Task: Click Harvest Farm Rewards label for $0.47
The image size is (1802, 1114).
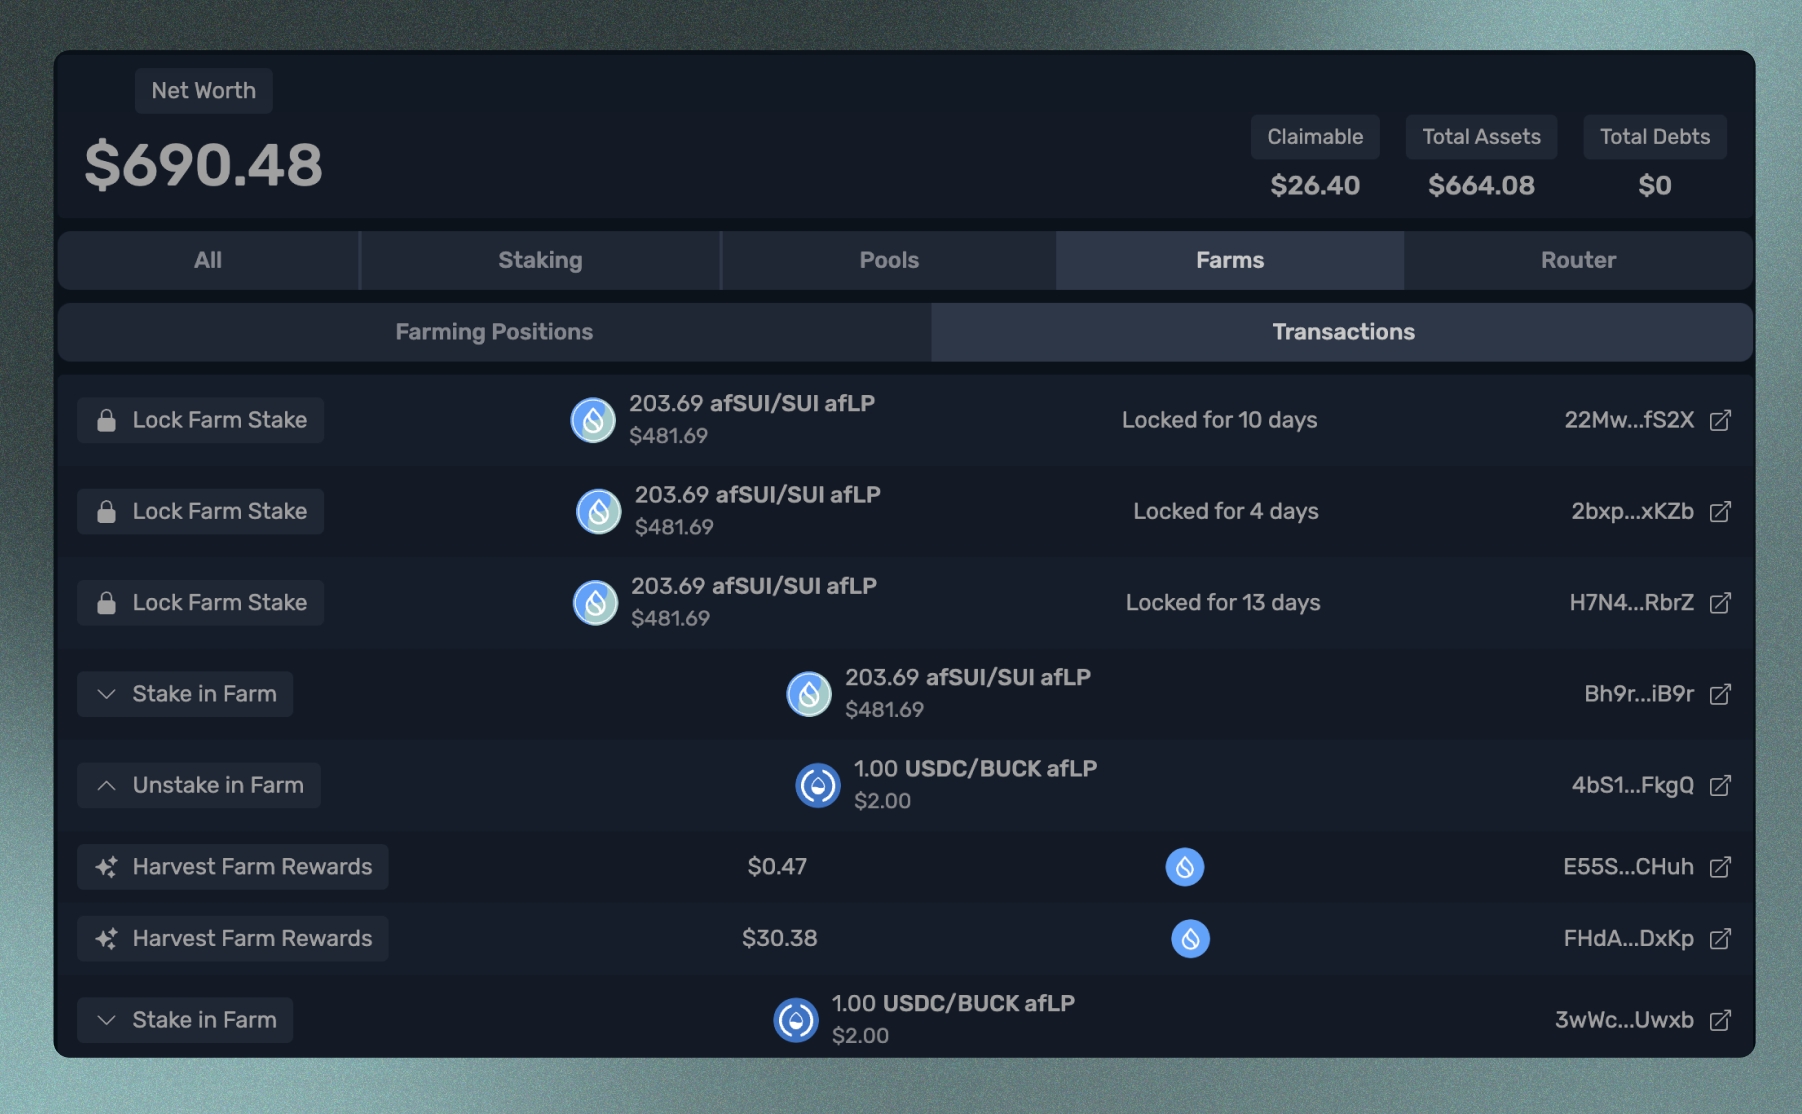Action: pyautogui.click(x=233, y=867)
